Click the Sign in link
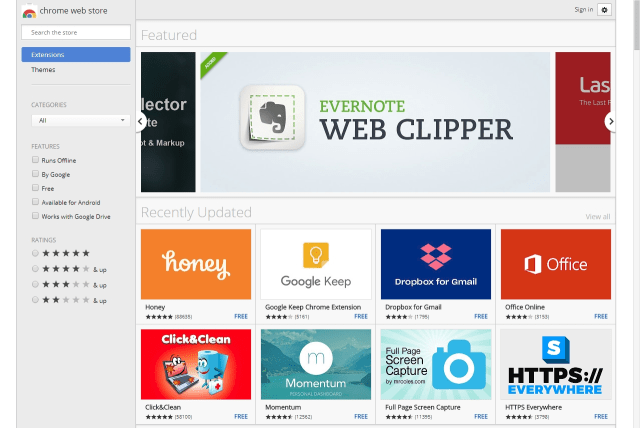Screen dimensions: 640x428 (584, 9)
